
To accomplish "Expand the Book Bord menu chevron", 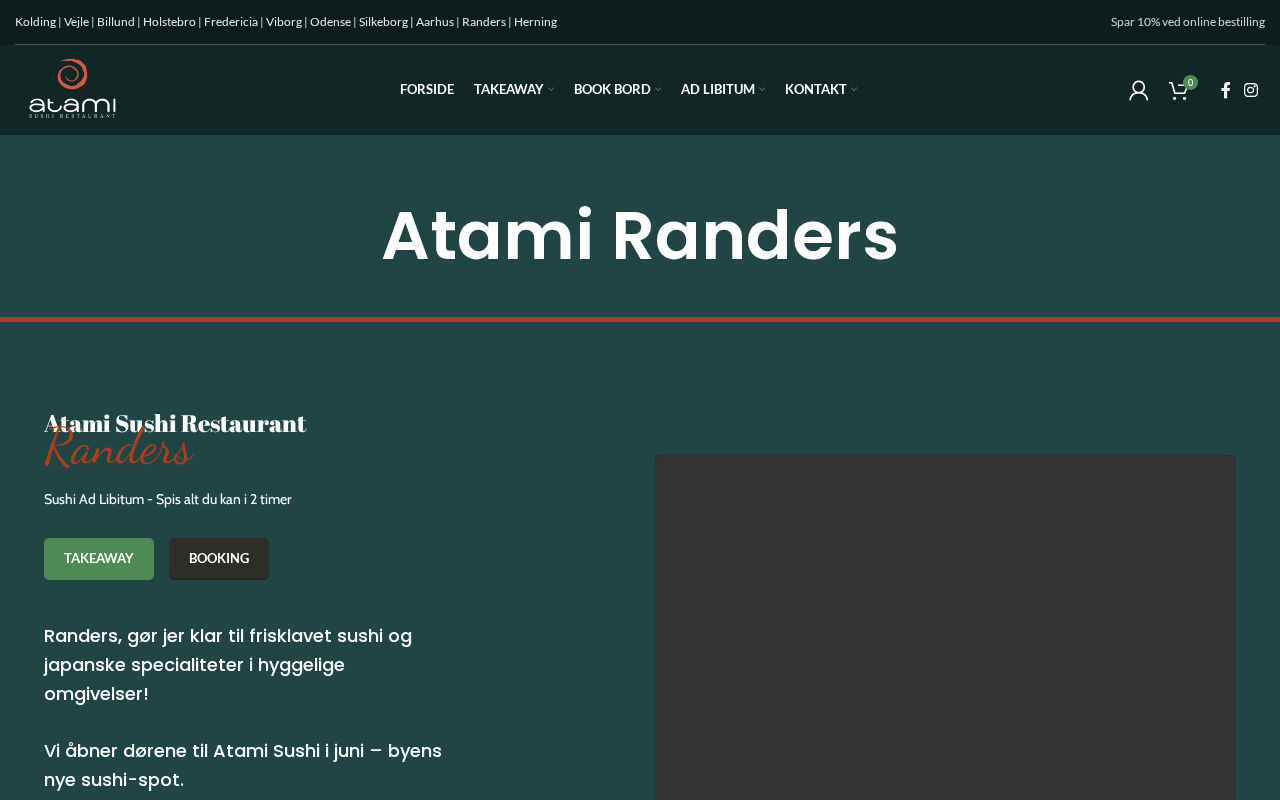I will pyautogui.click(x=658, y=90).
